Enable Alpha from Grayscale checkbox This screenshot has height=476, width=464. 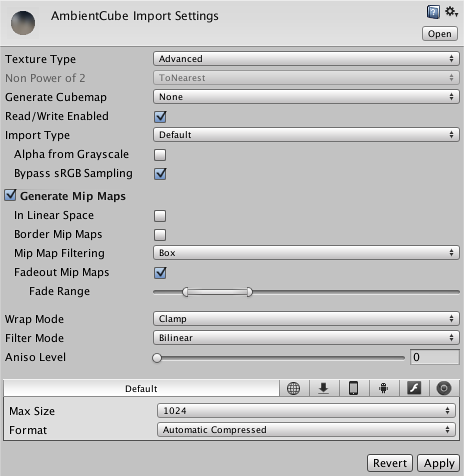pyautogui.click(x=160, y=155)
